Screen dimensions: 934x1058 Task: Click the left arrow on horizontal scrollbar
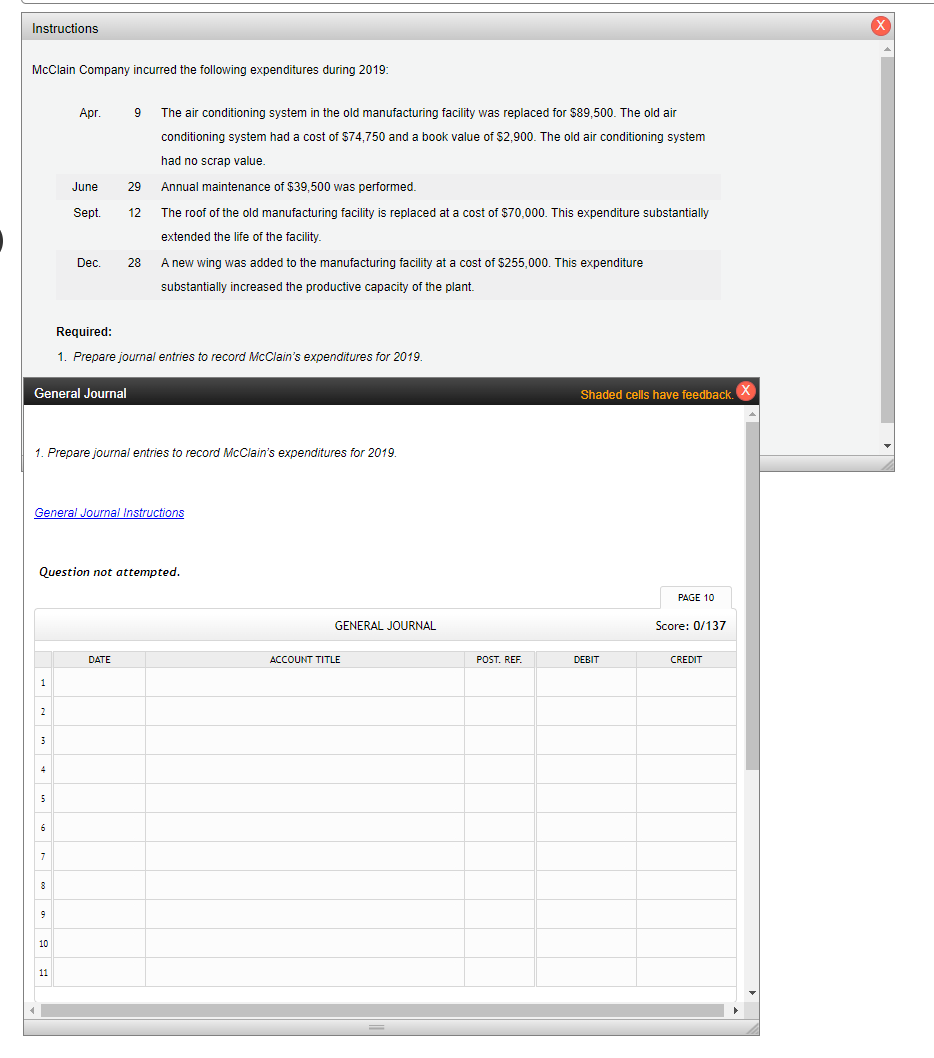[31, 1010]
